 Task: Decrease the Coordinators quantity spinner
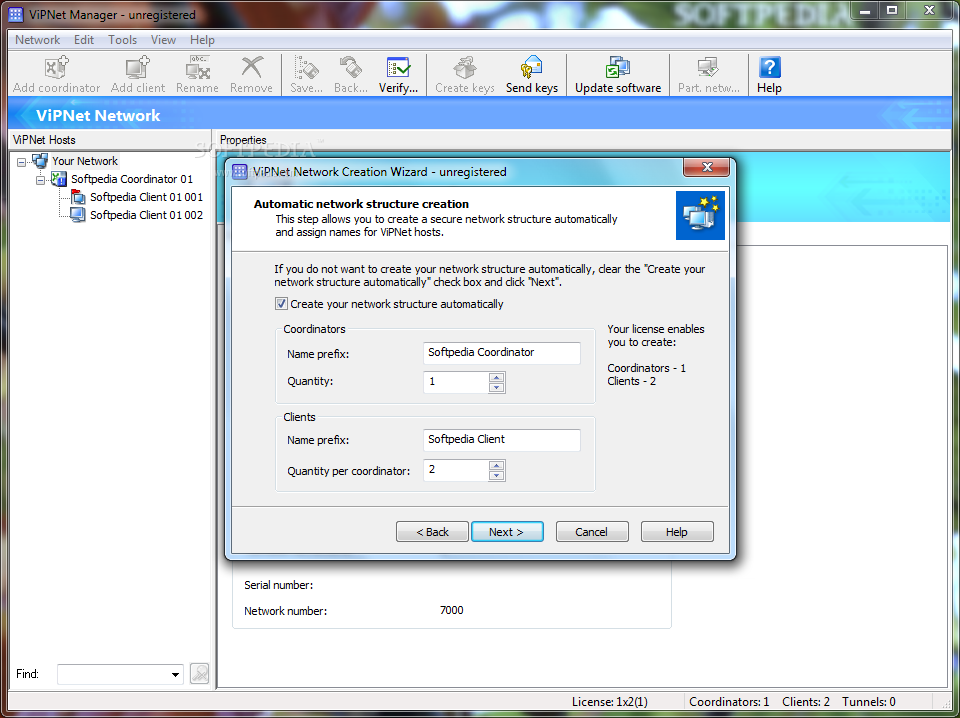(x=497, y=387)
